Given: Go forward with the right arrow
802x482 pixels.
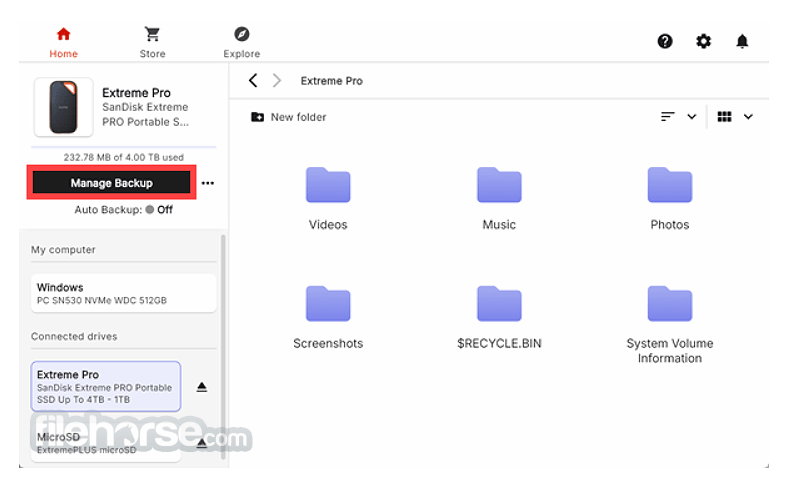Looking at the screenshot, I should (277, 80).
